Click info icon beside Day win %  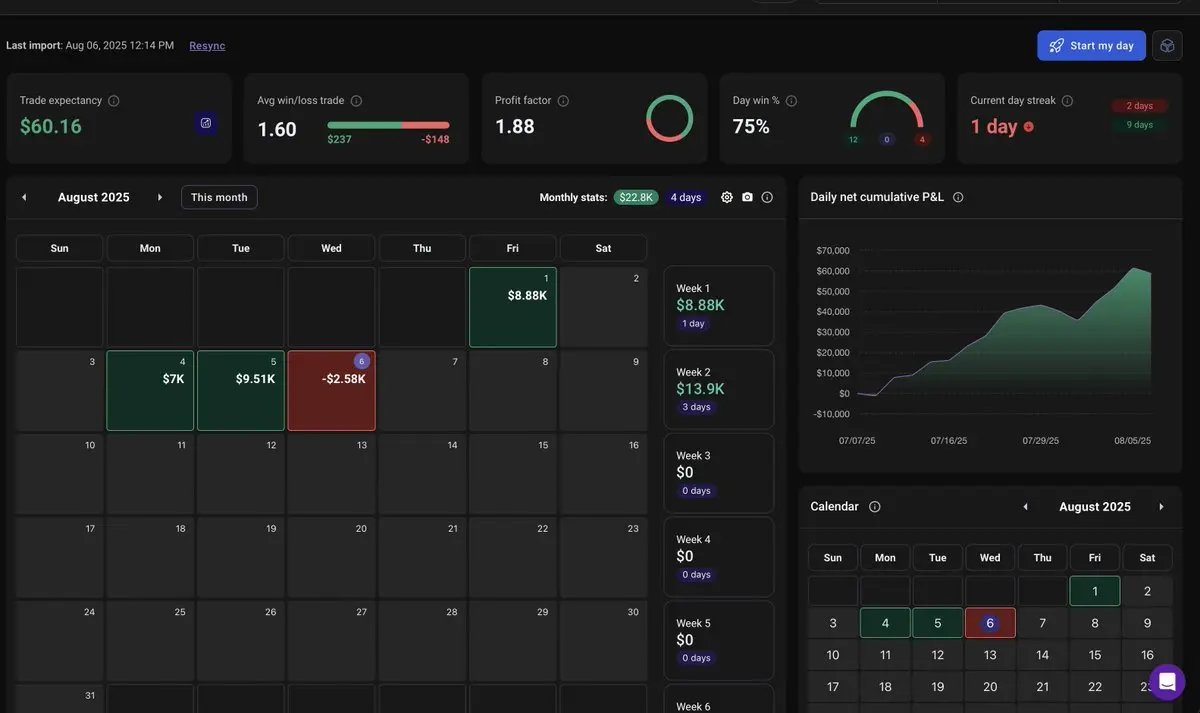pos(792,101)
